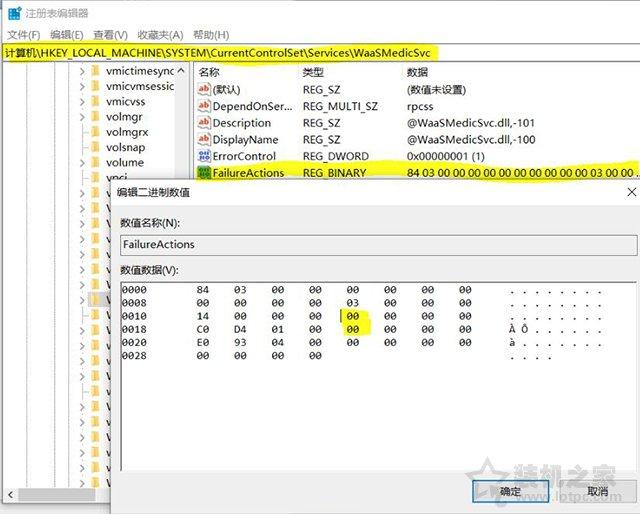The height and width of the screenshot is (514, 640).
Task: Expand the vmicvmsession tree node
Action: [x=82, y=87]
